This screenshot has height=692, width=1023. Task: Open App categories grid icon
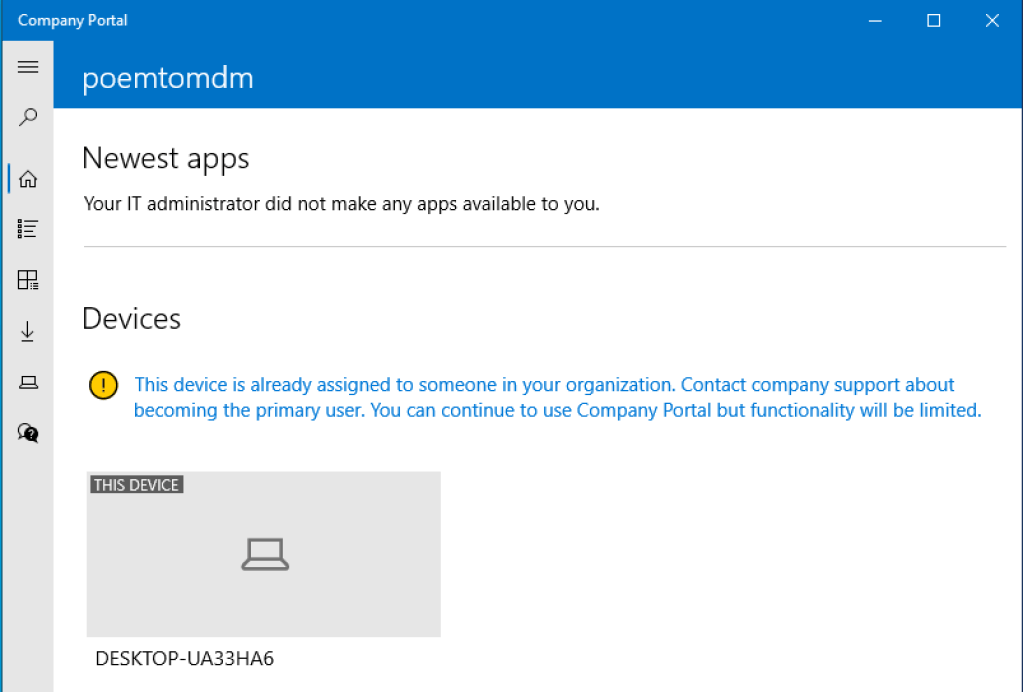coord(28,280)
